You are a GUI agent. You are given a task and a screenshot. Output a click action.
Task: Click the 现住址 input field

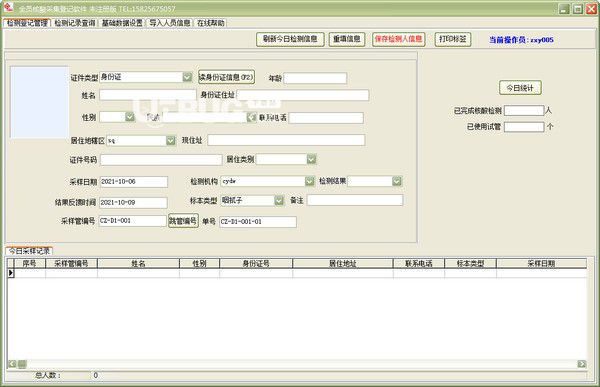click(x=286, y=140)
